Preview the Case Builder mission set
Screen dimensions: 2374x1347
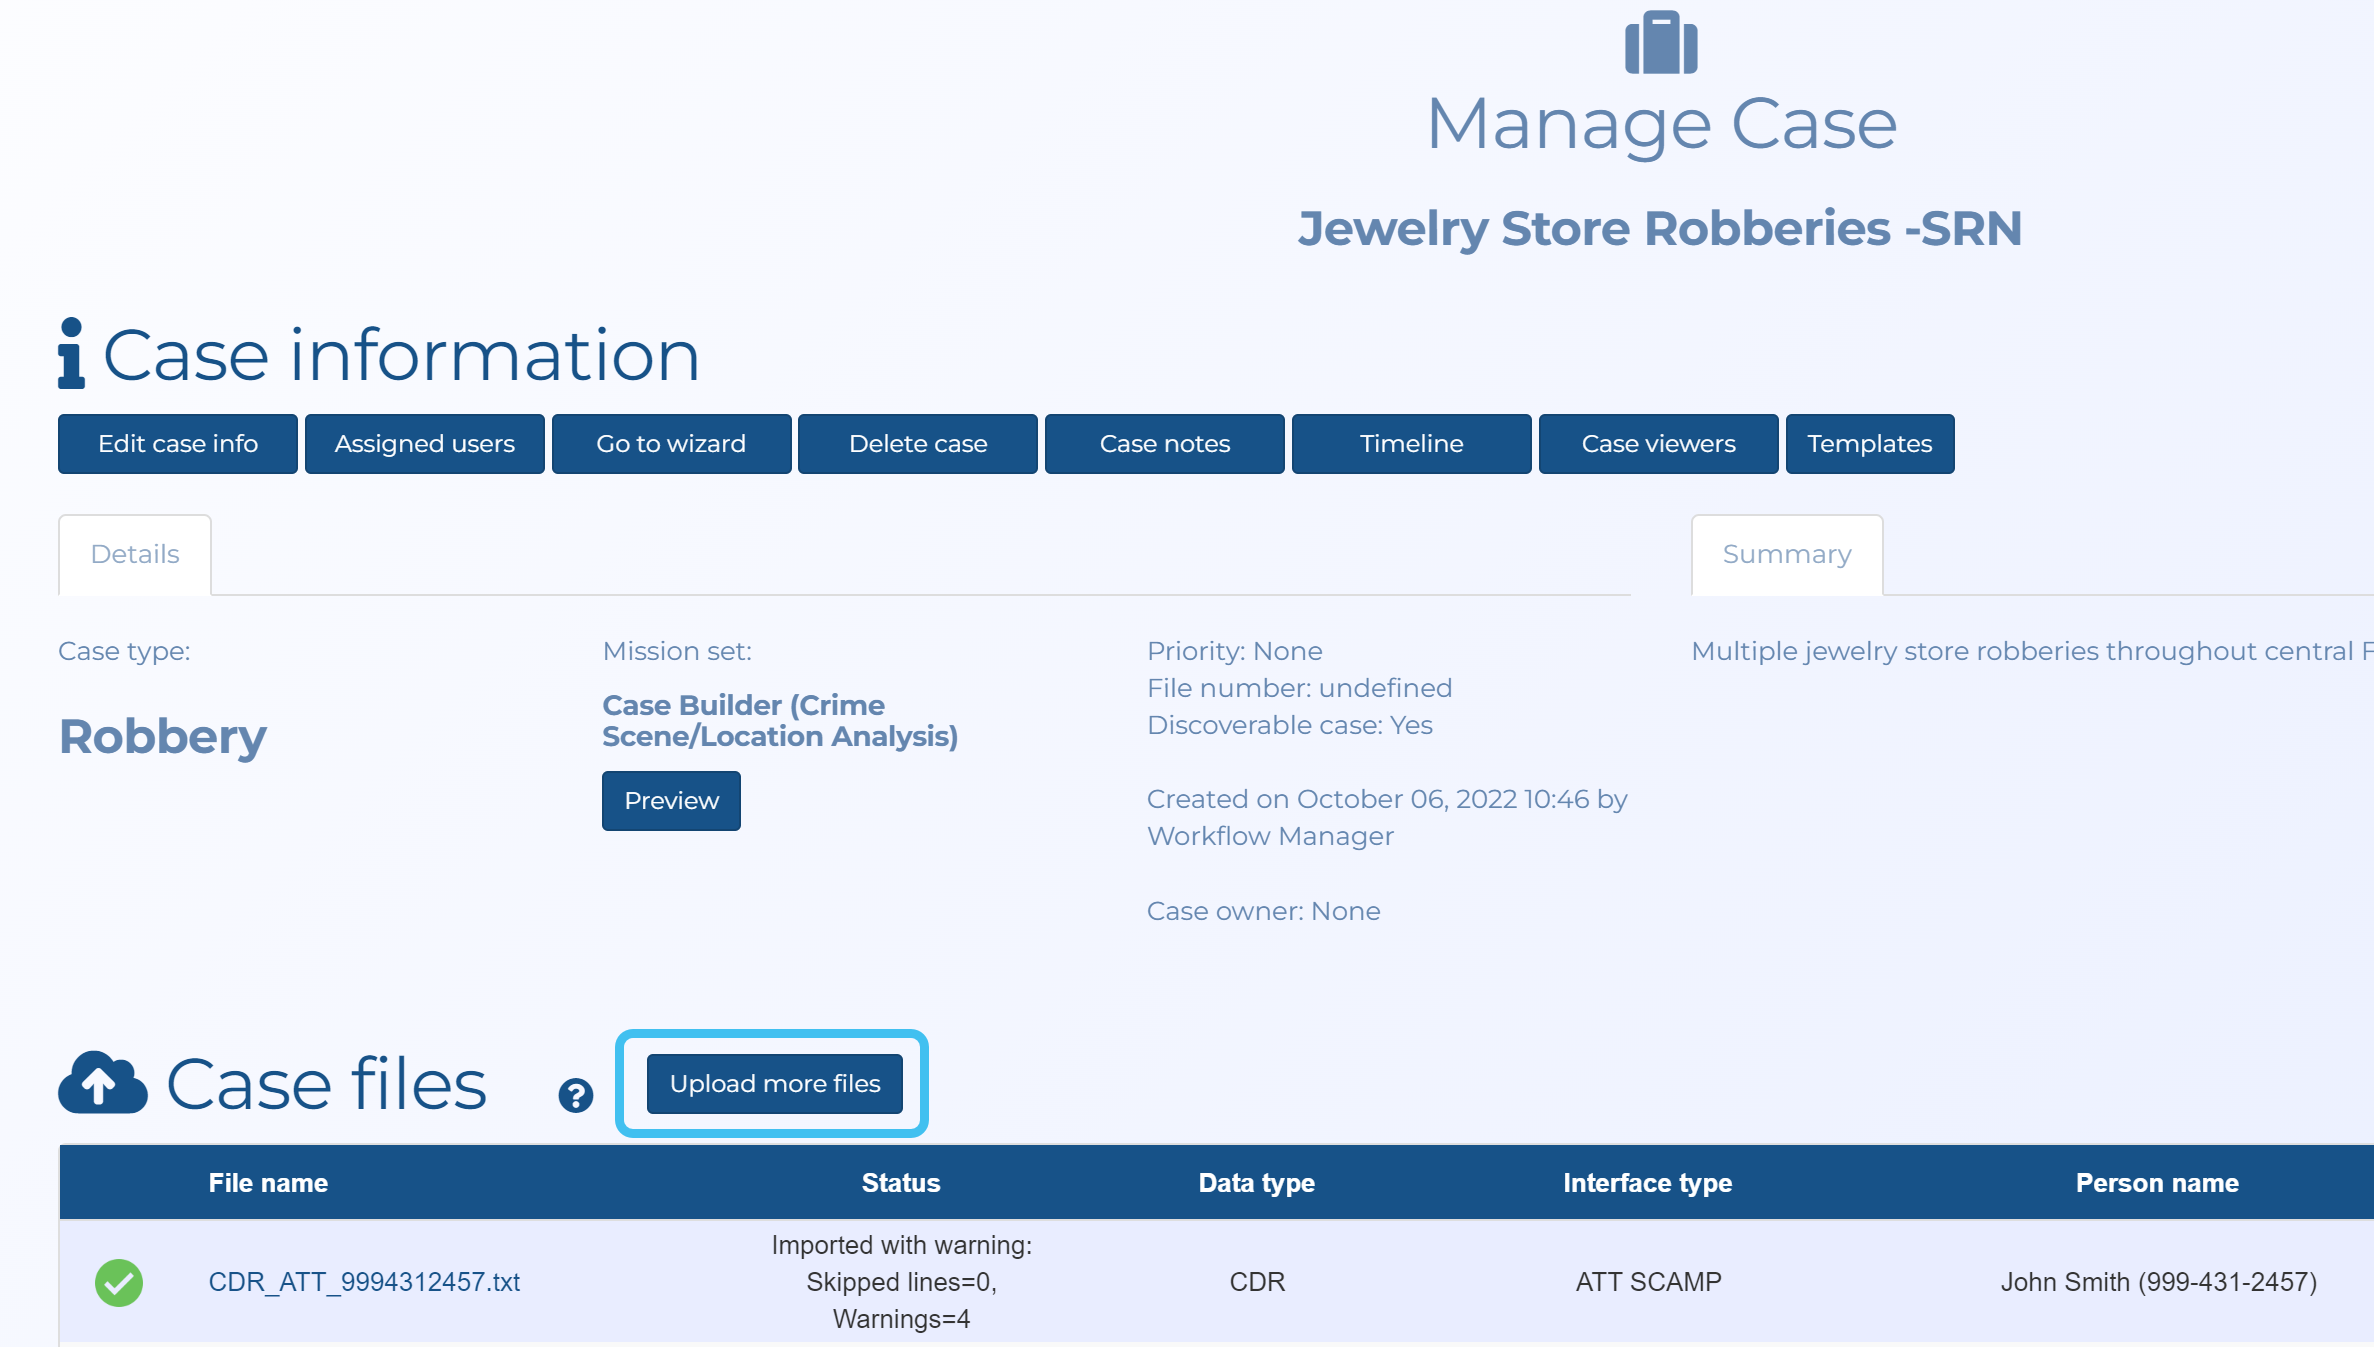tap(671, 800)
